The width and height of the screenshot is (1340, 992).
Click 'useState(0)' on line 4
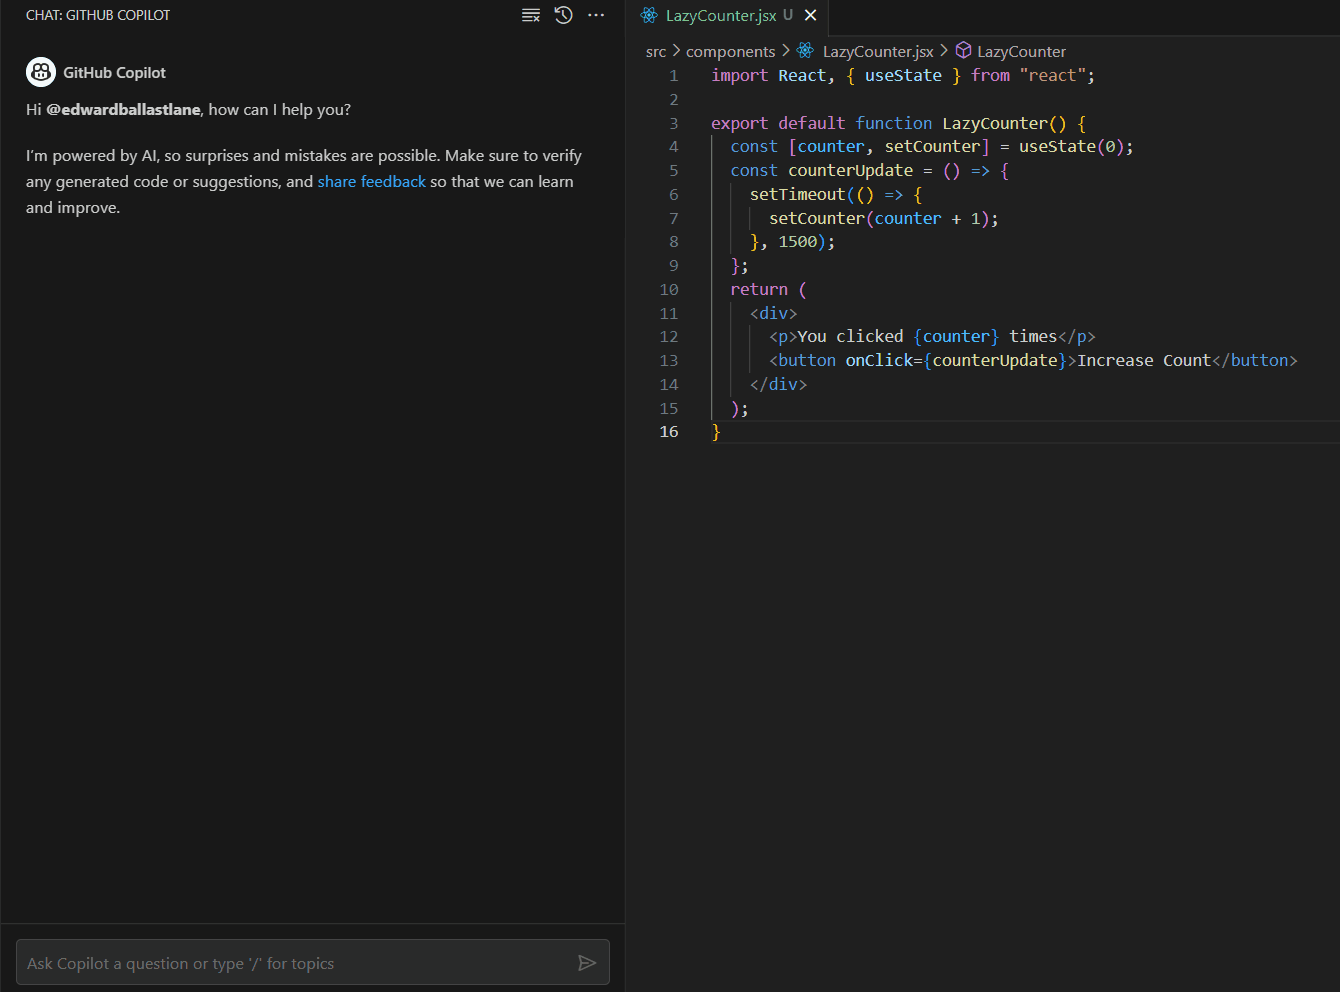tap(1072, 146)
